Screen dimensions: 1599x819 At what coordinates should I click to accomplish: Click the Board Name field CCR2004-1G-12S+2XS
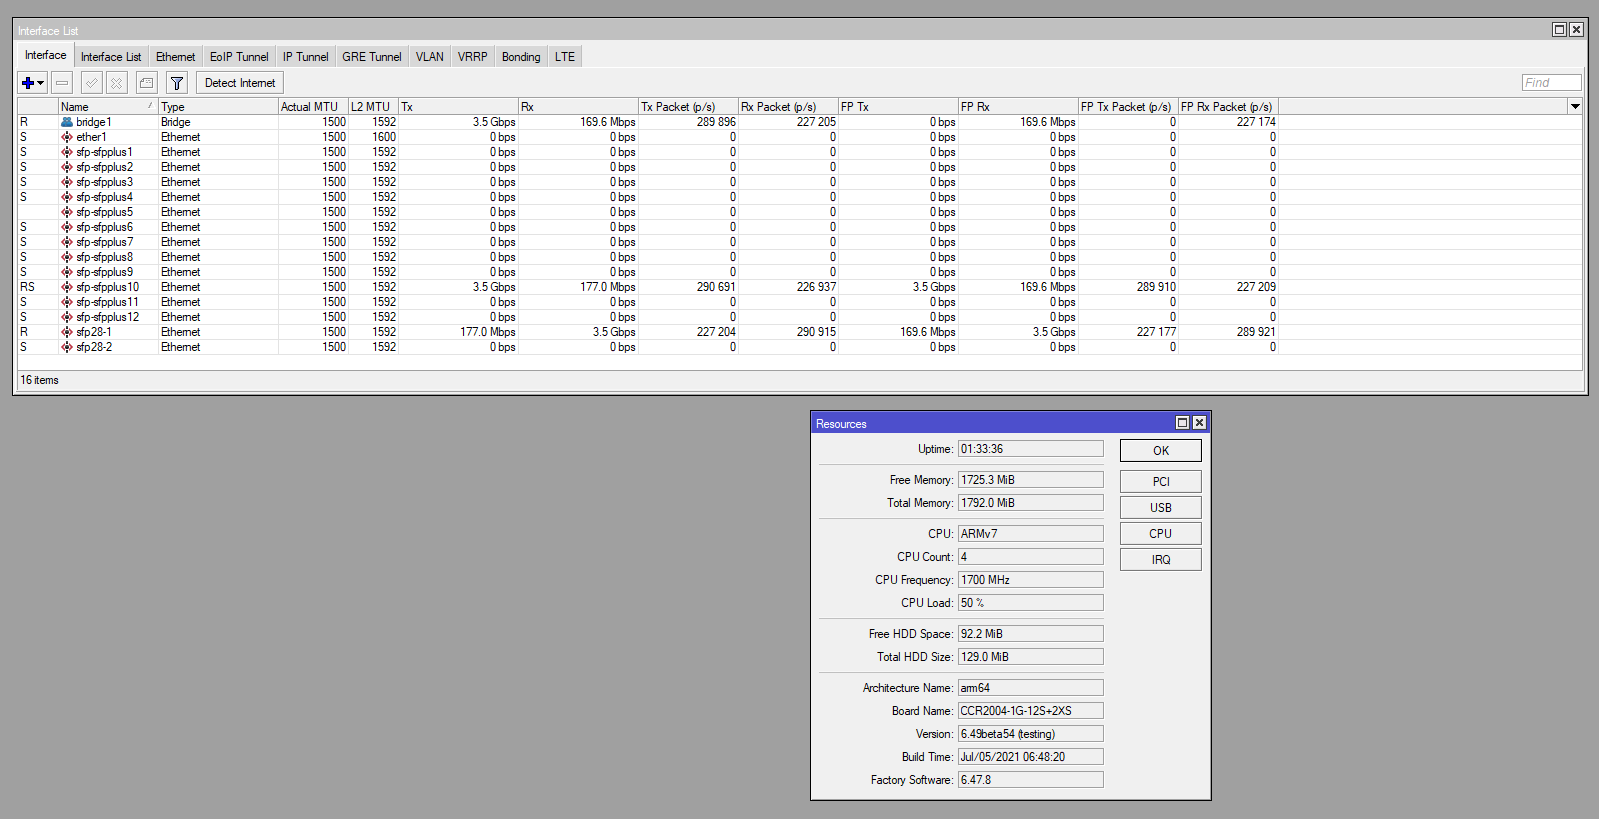(x=1030, y=711)
